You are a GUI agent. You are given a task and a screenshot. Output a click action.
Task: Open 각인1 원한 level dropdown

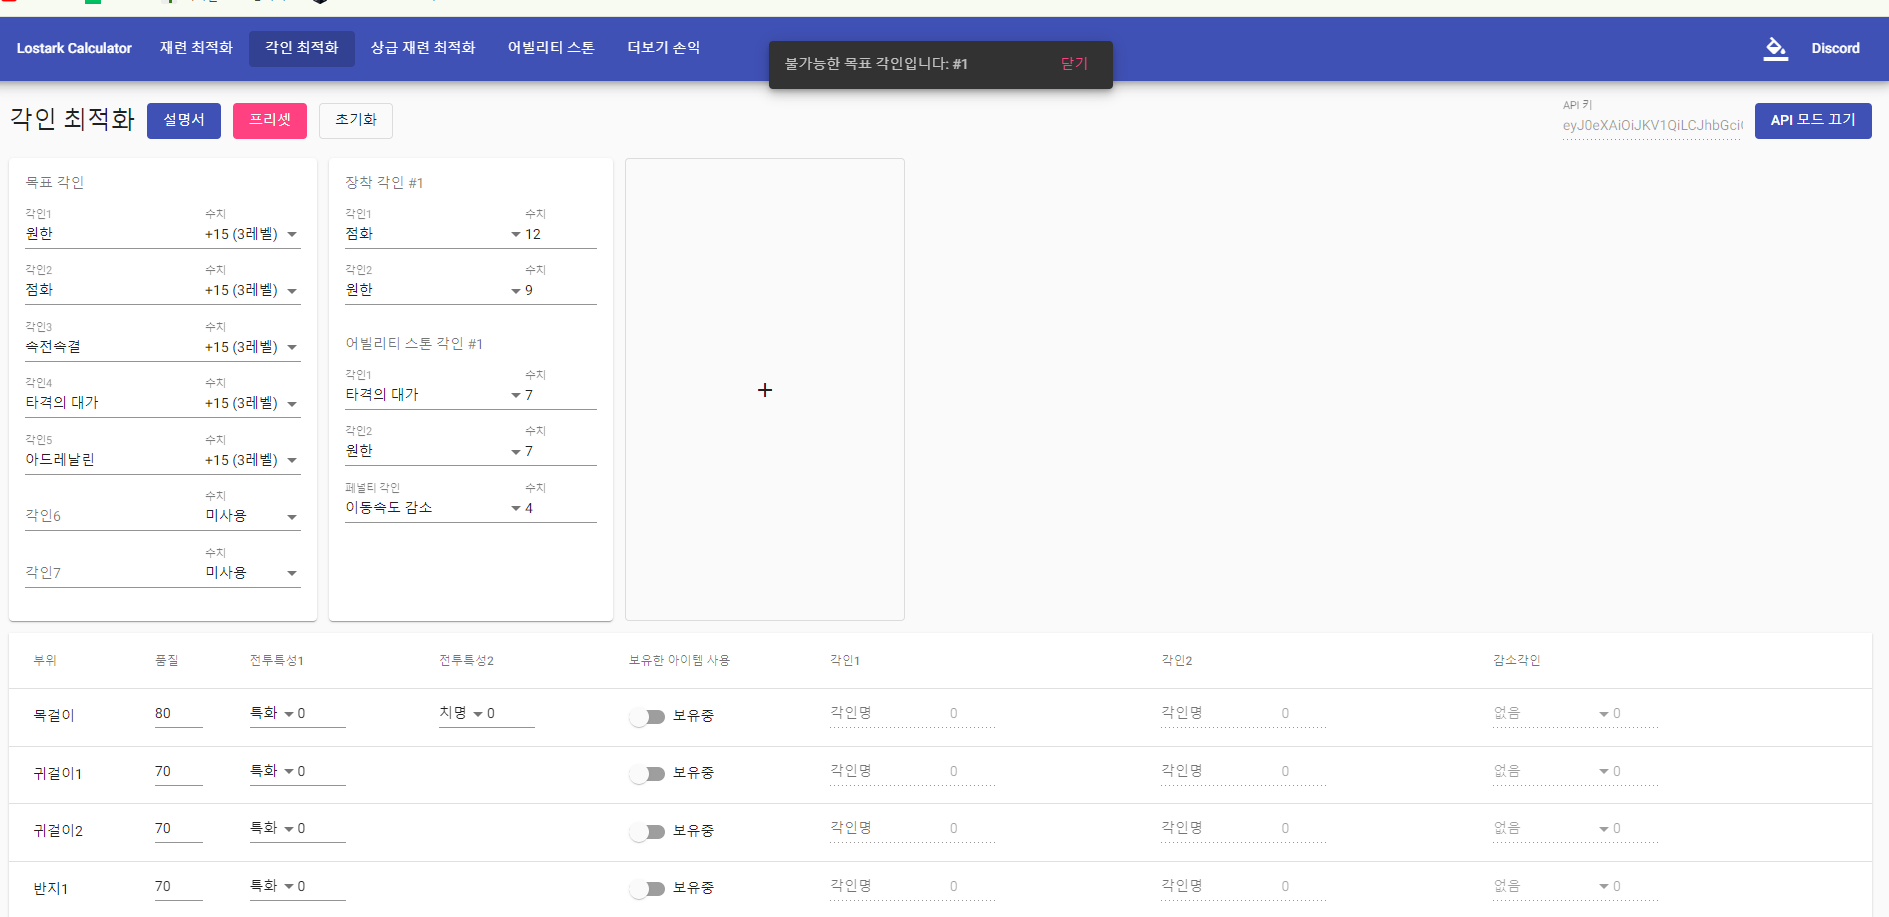coord(292,234)
